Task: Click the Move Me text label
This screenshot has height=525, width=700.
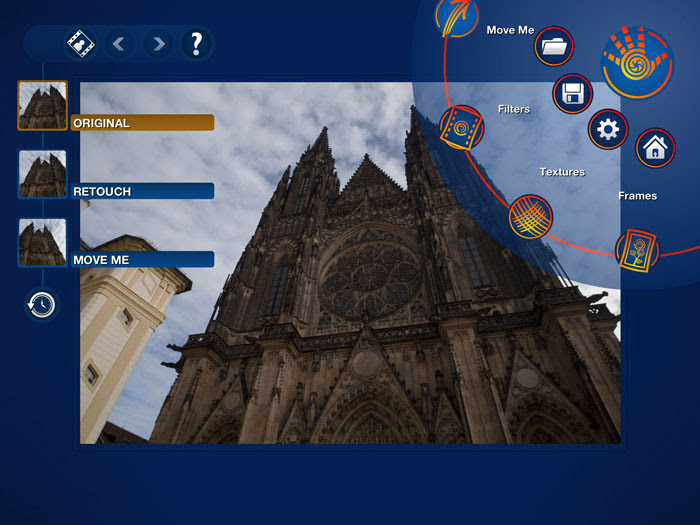Action: point(510,30)
